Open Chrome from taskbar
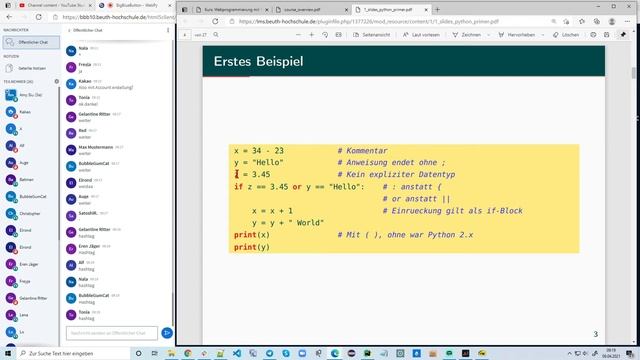 click(188, 353)
